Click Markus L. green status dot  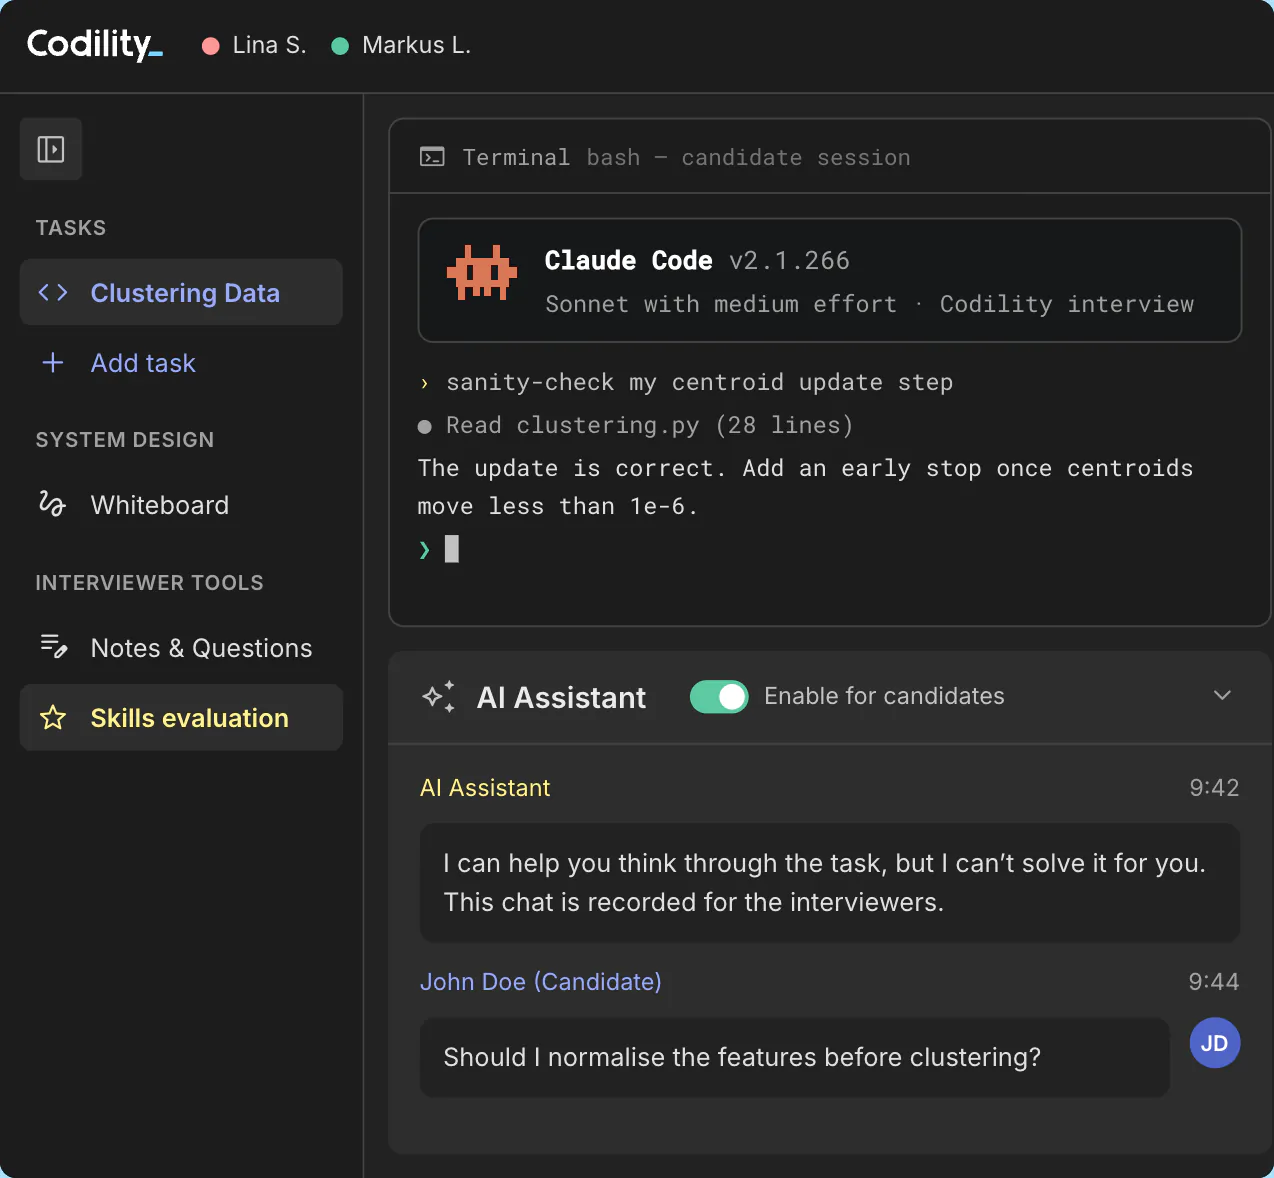coord(340,46)
